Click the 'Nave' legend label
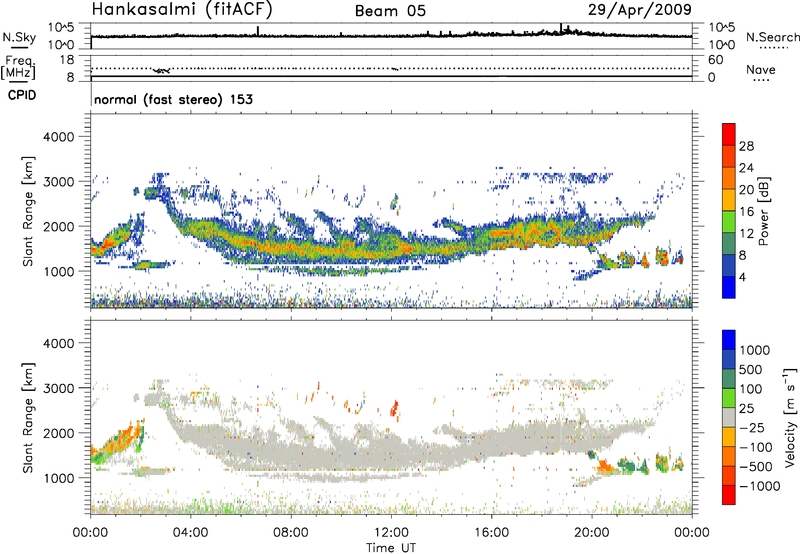The image size is (800, 554). (x=761, y=70)
